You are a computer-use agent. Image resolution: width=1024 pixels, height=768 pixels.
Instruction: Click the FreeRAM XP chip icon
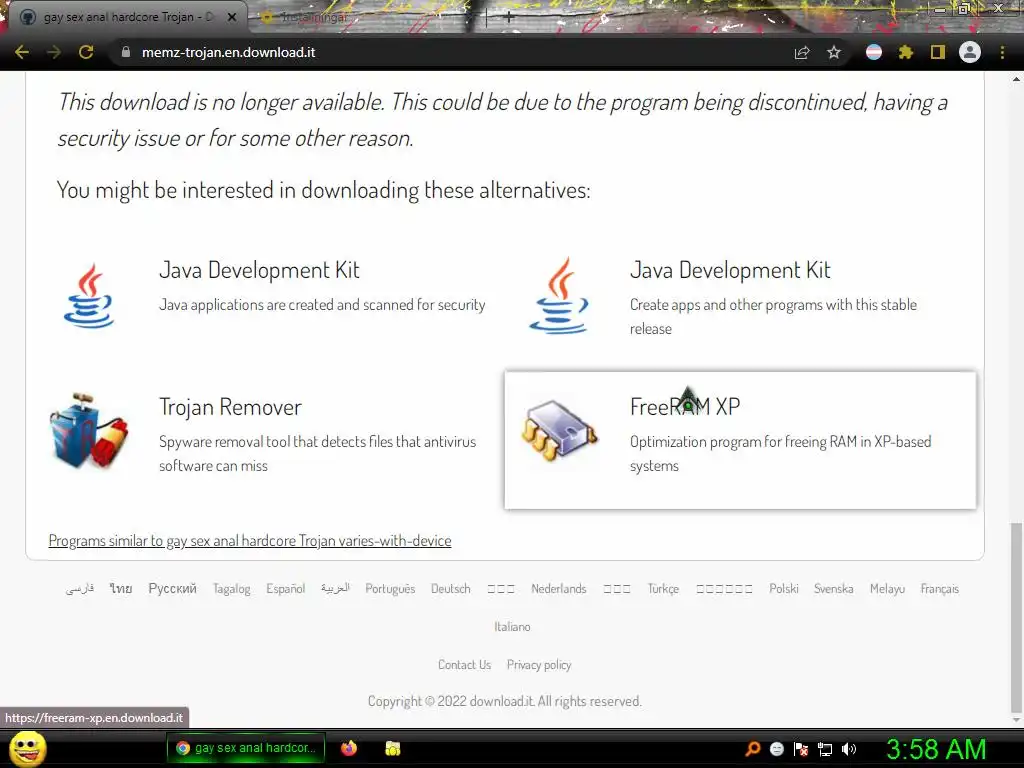coord(559,430)
